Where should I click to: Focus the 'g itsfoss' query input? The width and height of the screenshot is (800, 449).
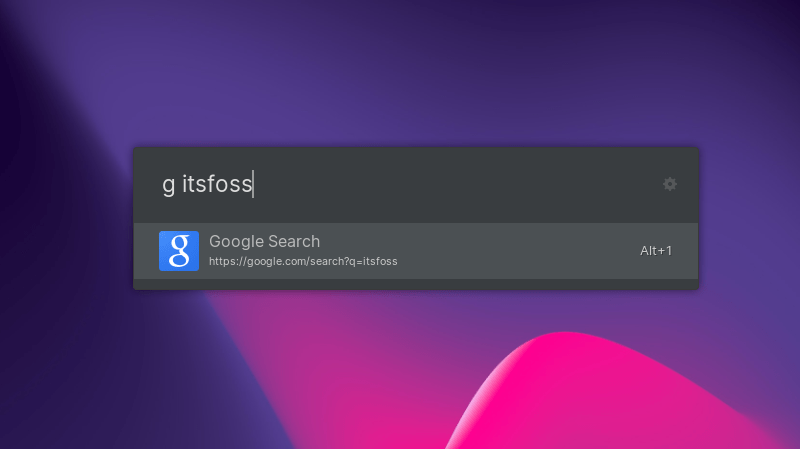pos(400,184)
